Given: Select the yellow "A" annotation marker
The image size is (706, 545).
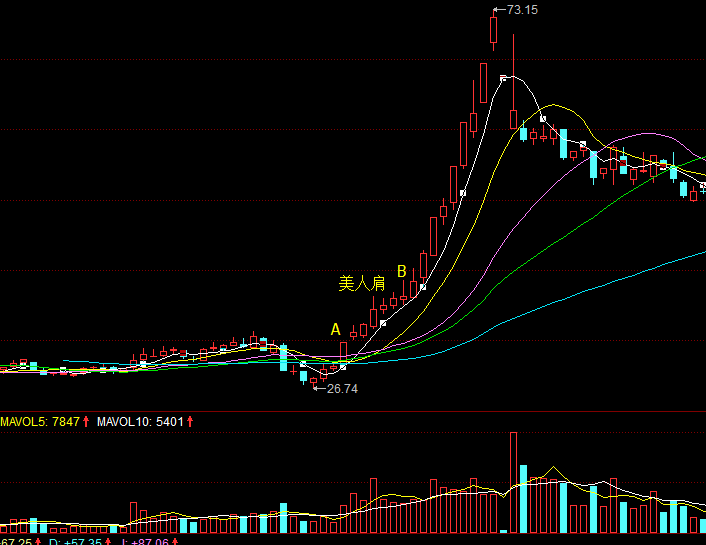Looking at the screenshot, I should click(336, 329).
